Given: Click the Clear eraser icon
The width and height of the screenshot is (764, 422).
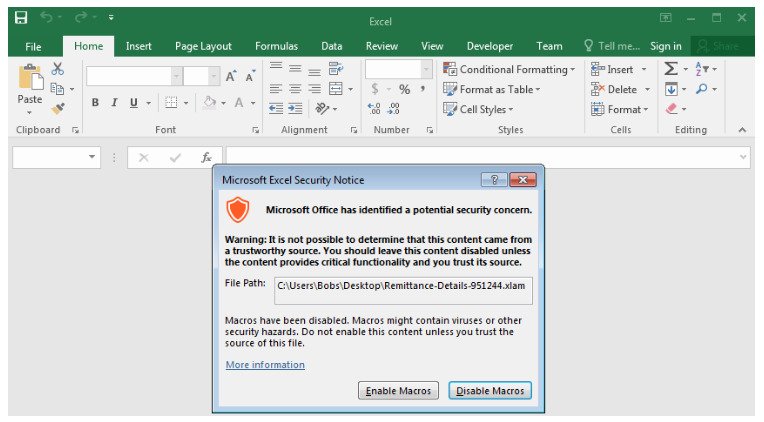Looking at the screenshot, I should click(671, 109).
